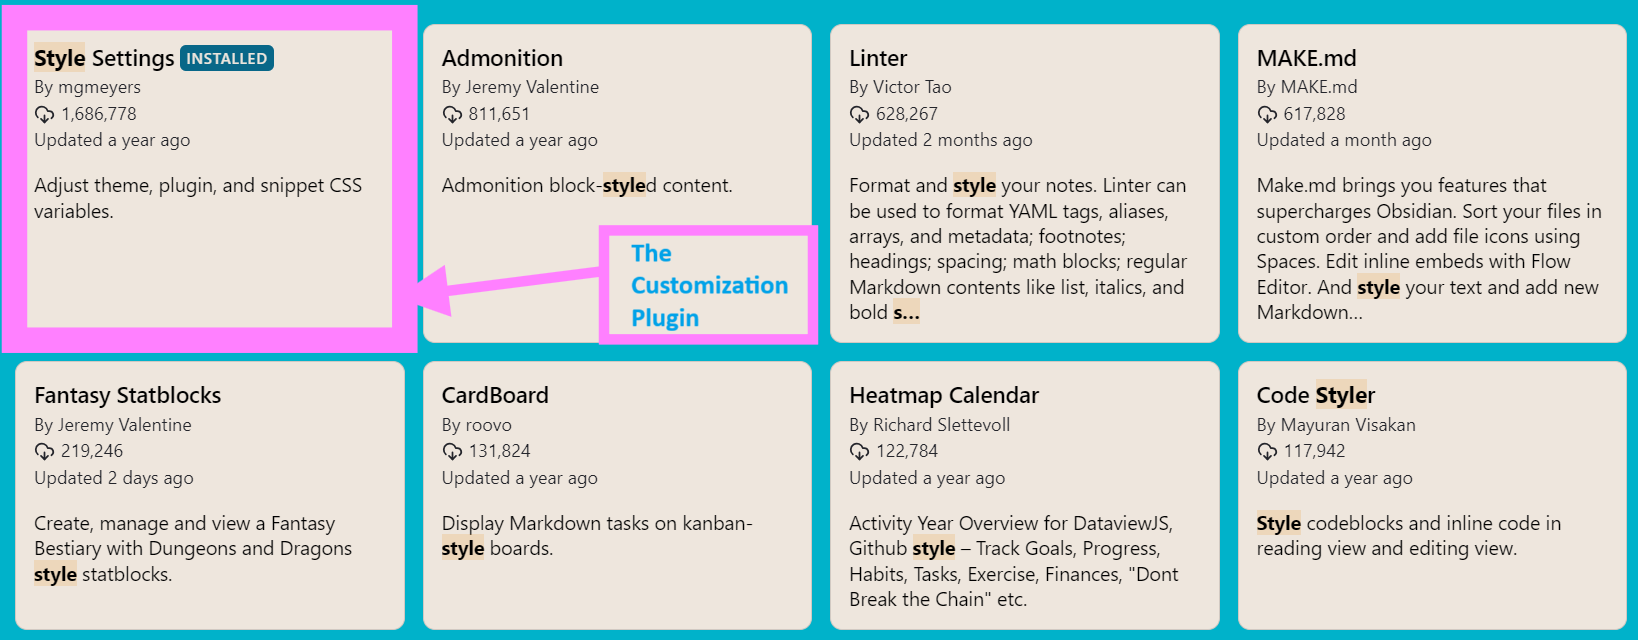The image size is (1638, 640).
Task: Click download icon on Code Styler card
Action: click(1267, 452)
